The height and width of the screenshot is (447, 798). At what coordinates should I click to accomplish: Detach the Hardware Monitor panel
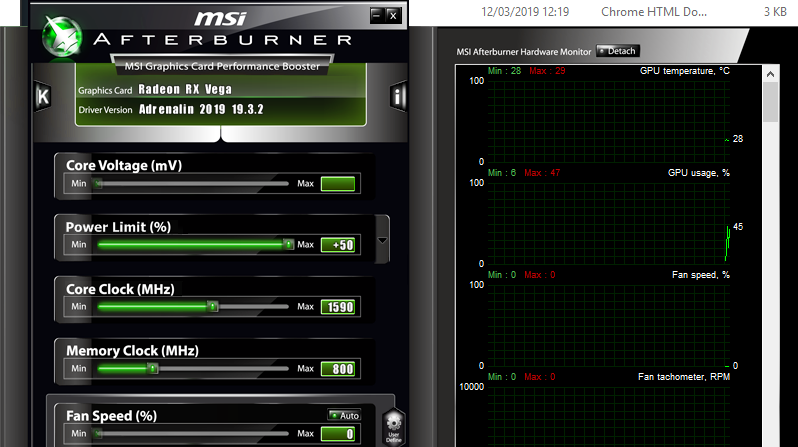(617, 51)
